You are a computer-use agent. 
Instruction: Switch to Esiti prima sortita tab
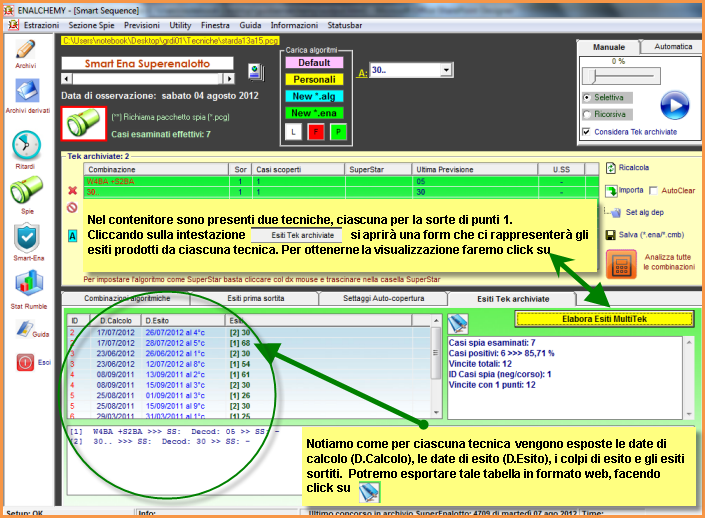pyautogui.click(x=255, y=298)
